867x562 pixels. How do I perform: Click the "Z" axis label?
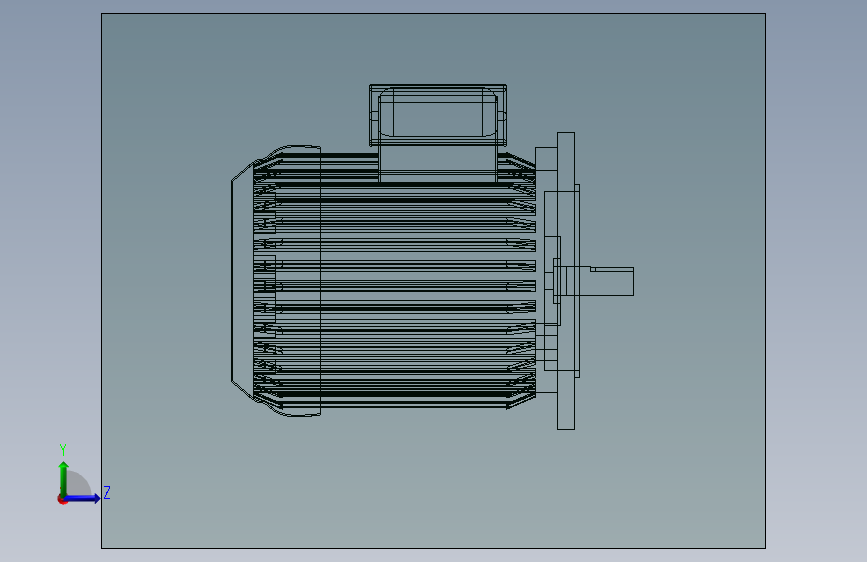107,492
